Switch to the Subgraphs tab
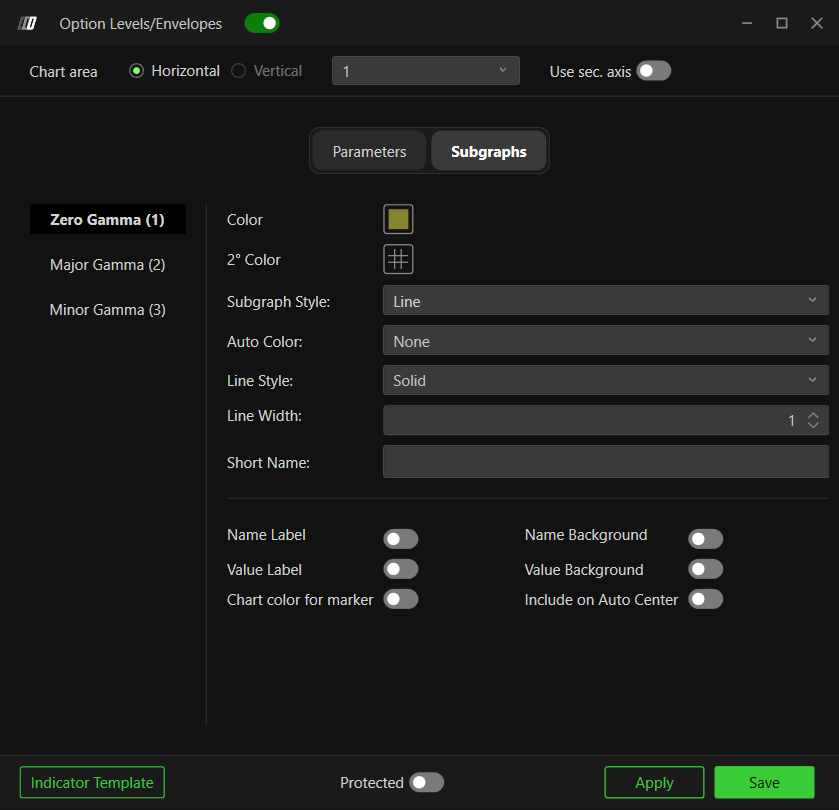This screenshot has height=810, width=839. pos(489,151)
